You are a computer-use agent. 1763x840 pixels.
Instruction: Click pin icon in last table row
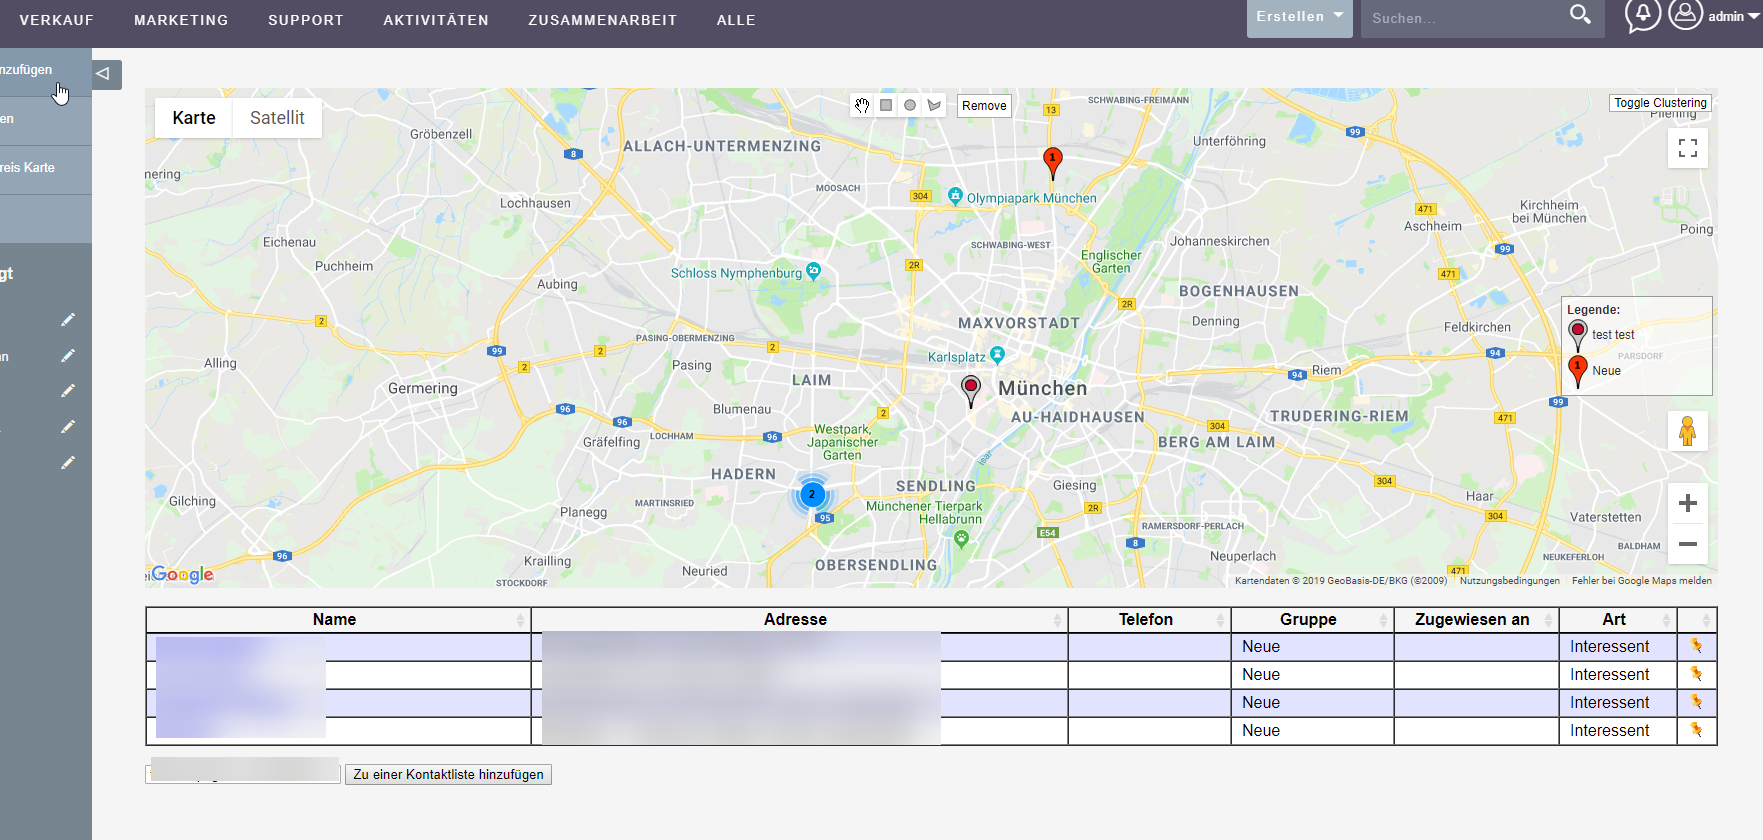tap(1696, 730)
